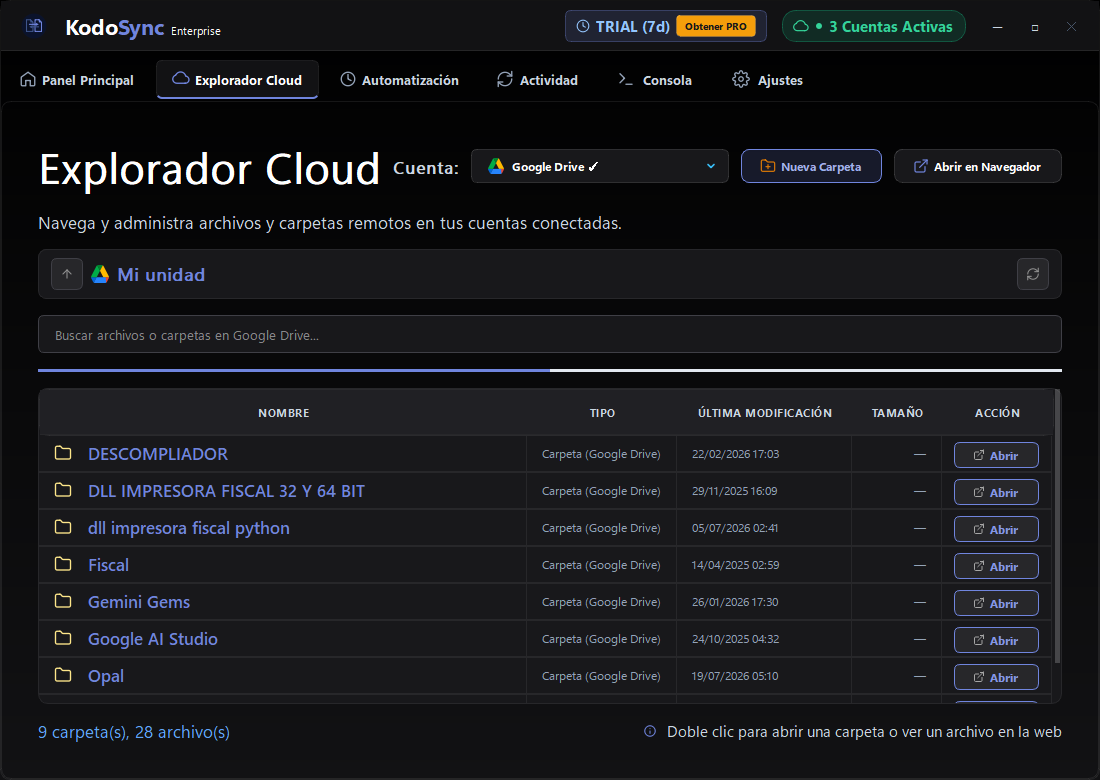Switch to the Explorador Cloud tab
1100x780 pixels.
pos(238,80)
